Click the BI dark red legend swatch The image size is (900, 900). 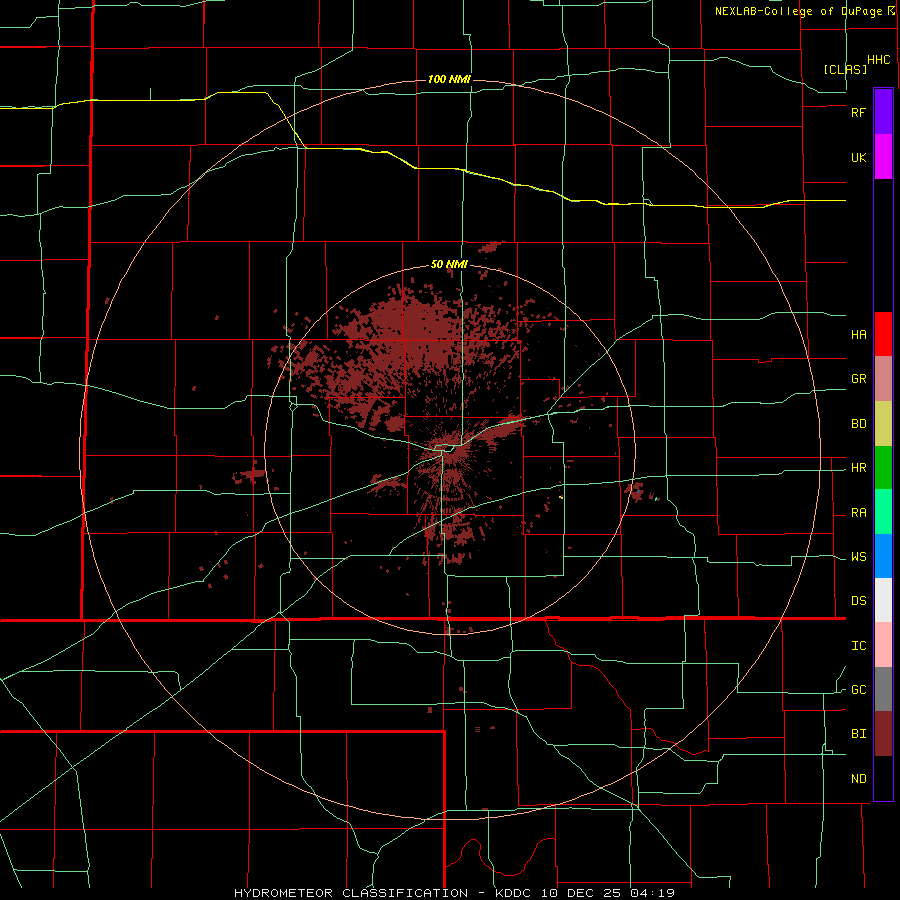tap(883, 734)
